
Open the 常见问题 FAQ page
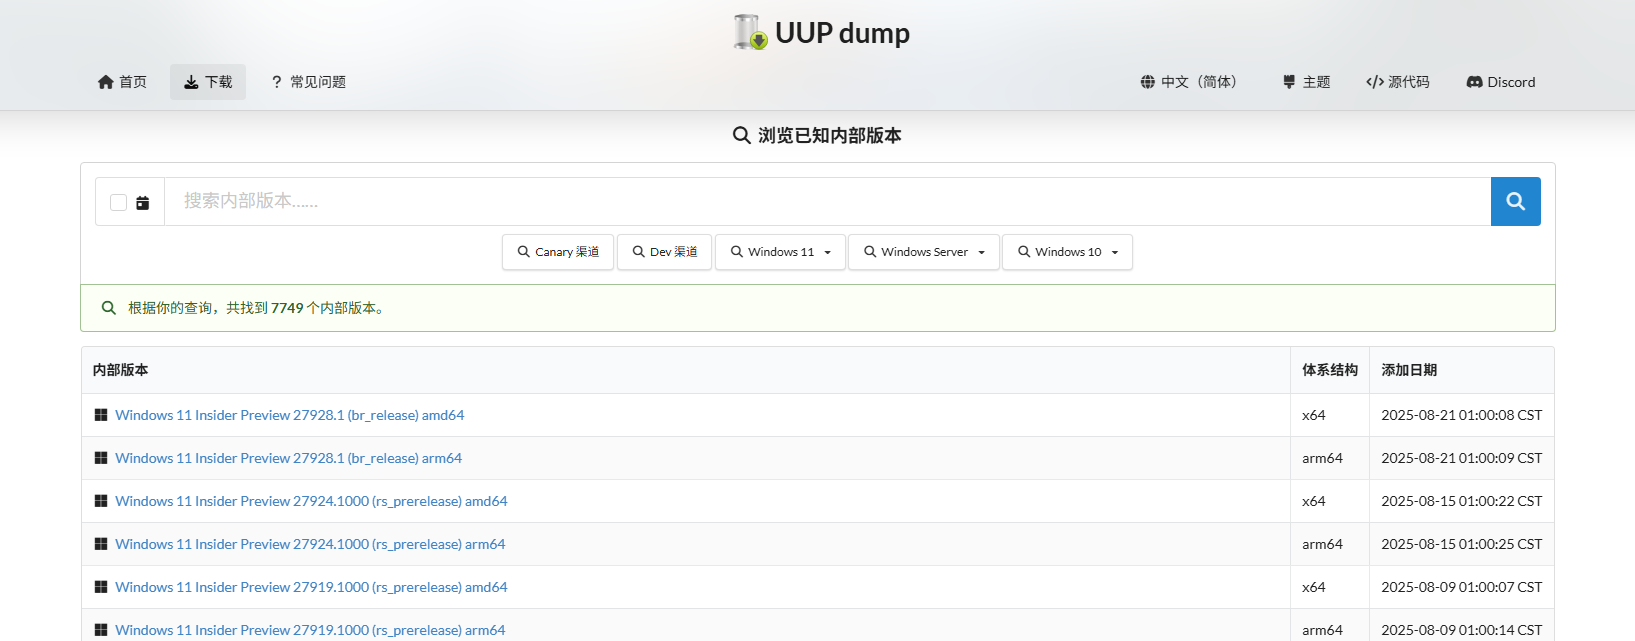click(308, 82)
